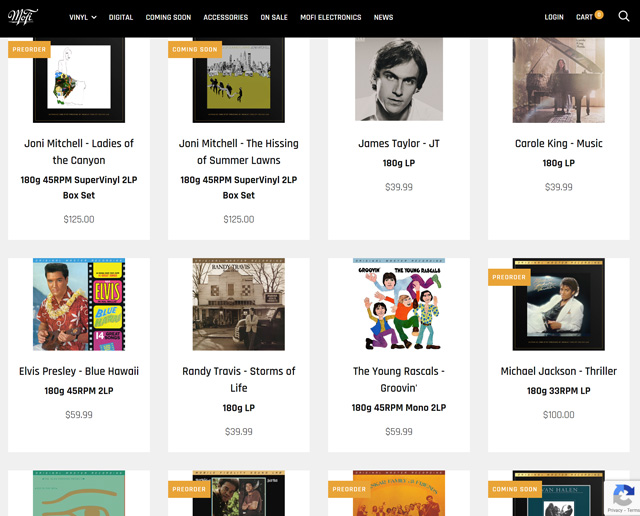Click title Joni Mitchell - Ladies of the Canyon
640x516 pixels.
(x=79, y=152)
